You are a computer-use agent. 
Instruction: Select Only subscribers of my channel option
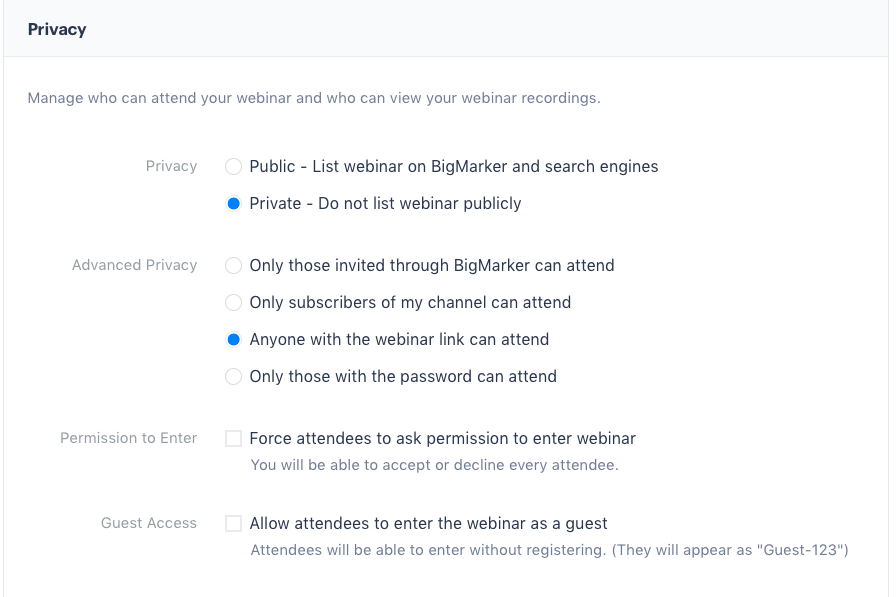233,303
